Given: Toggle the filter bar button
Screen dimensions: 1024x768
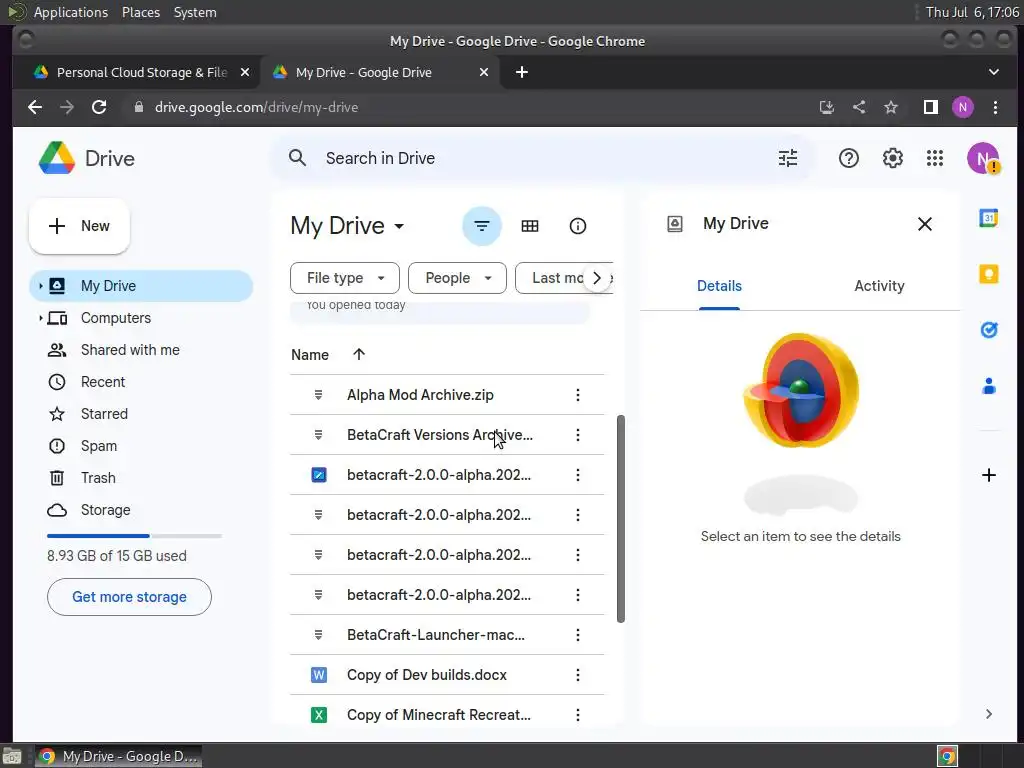Looking at the screenshot, I should 481,226.
